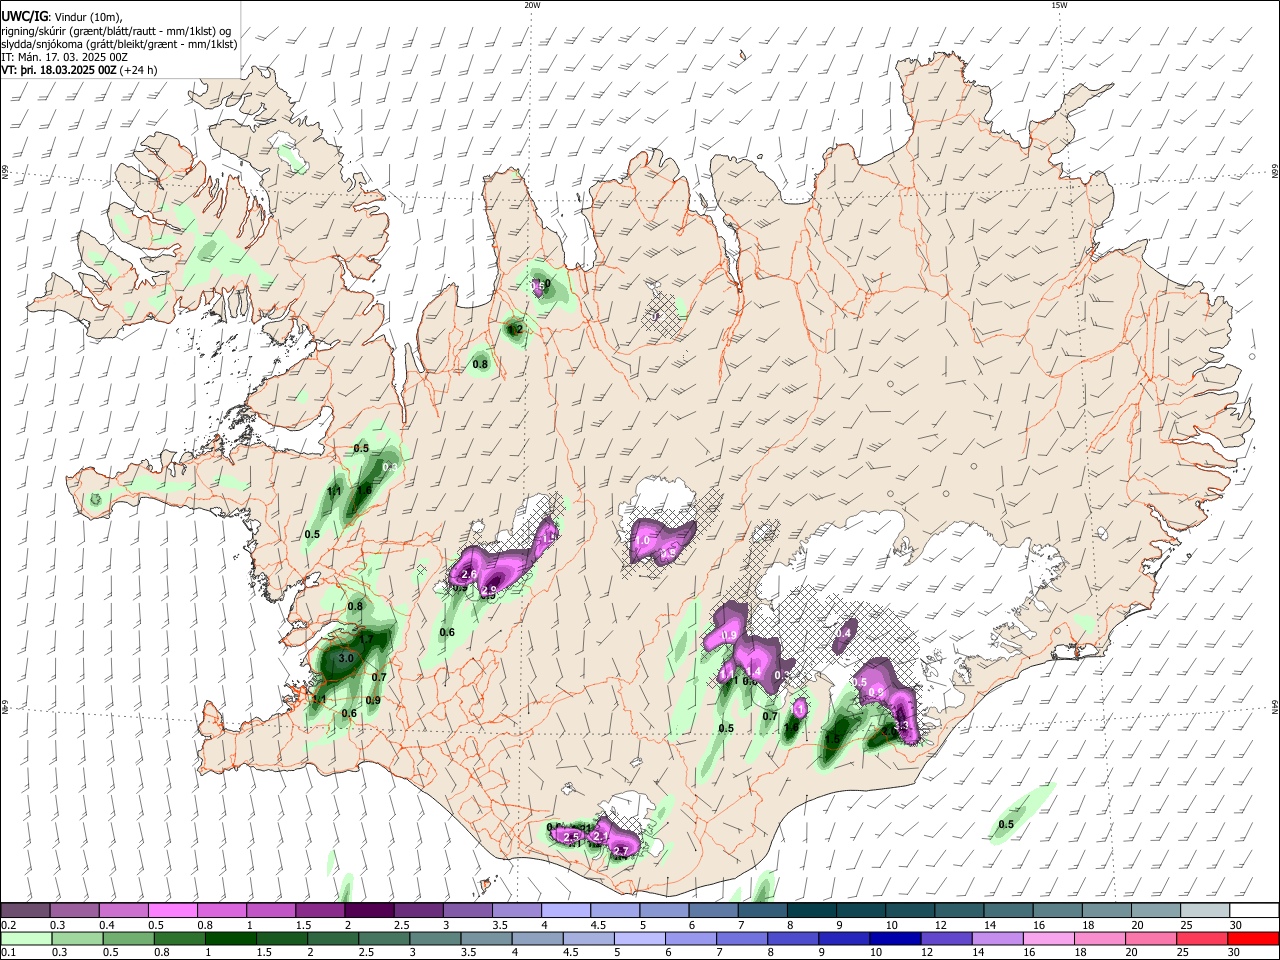Pick snow-scale swatch between 16 and 18
Image resolution: width=1280 pixels, height=960 pixels.
1058,911
